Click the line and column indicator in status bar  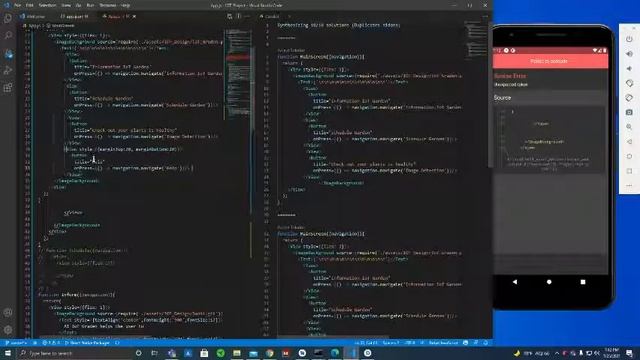click(366, 343)
